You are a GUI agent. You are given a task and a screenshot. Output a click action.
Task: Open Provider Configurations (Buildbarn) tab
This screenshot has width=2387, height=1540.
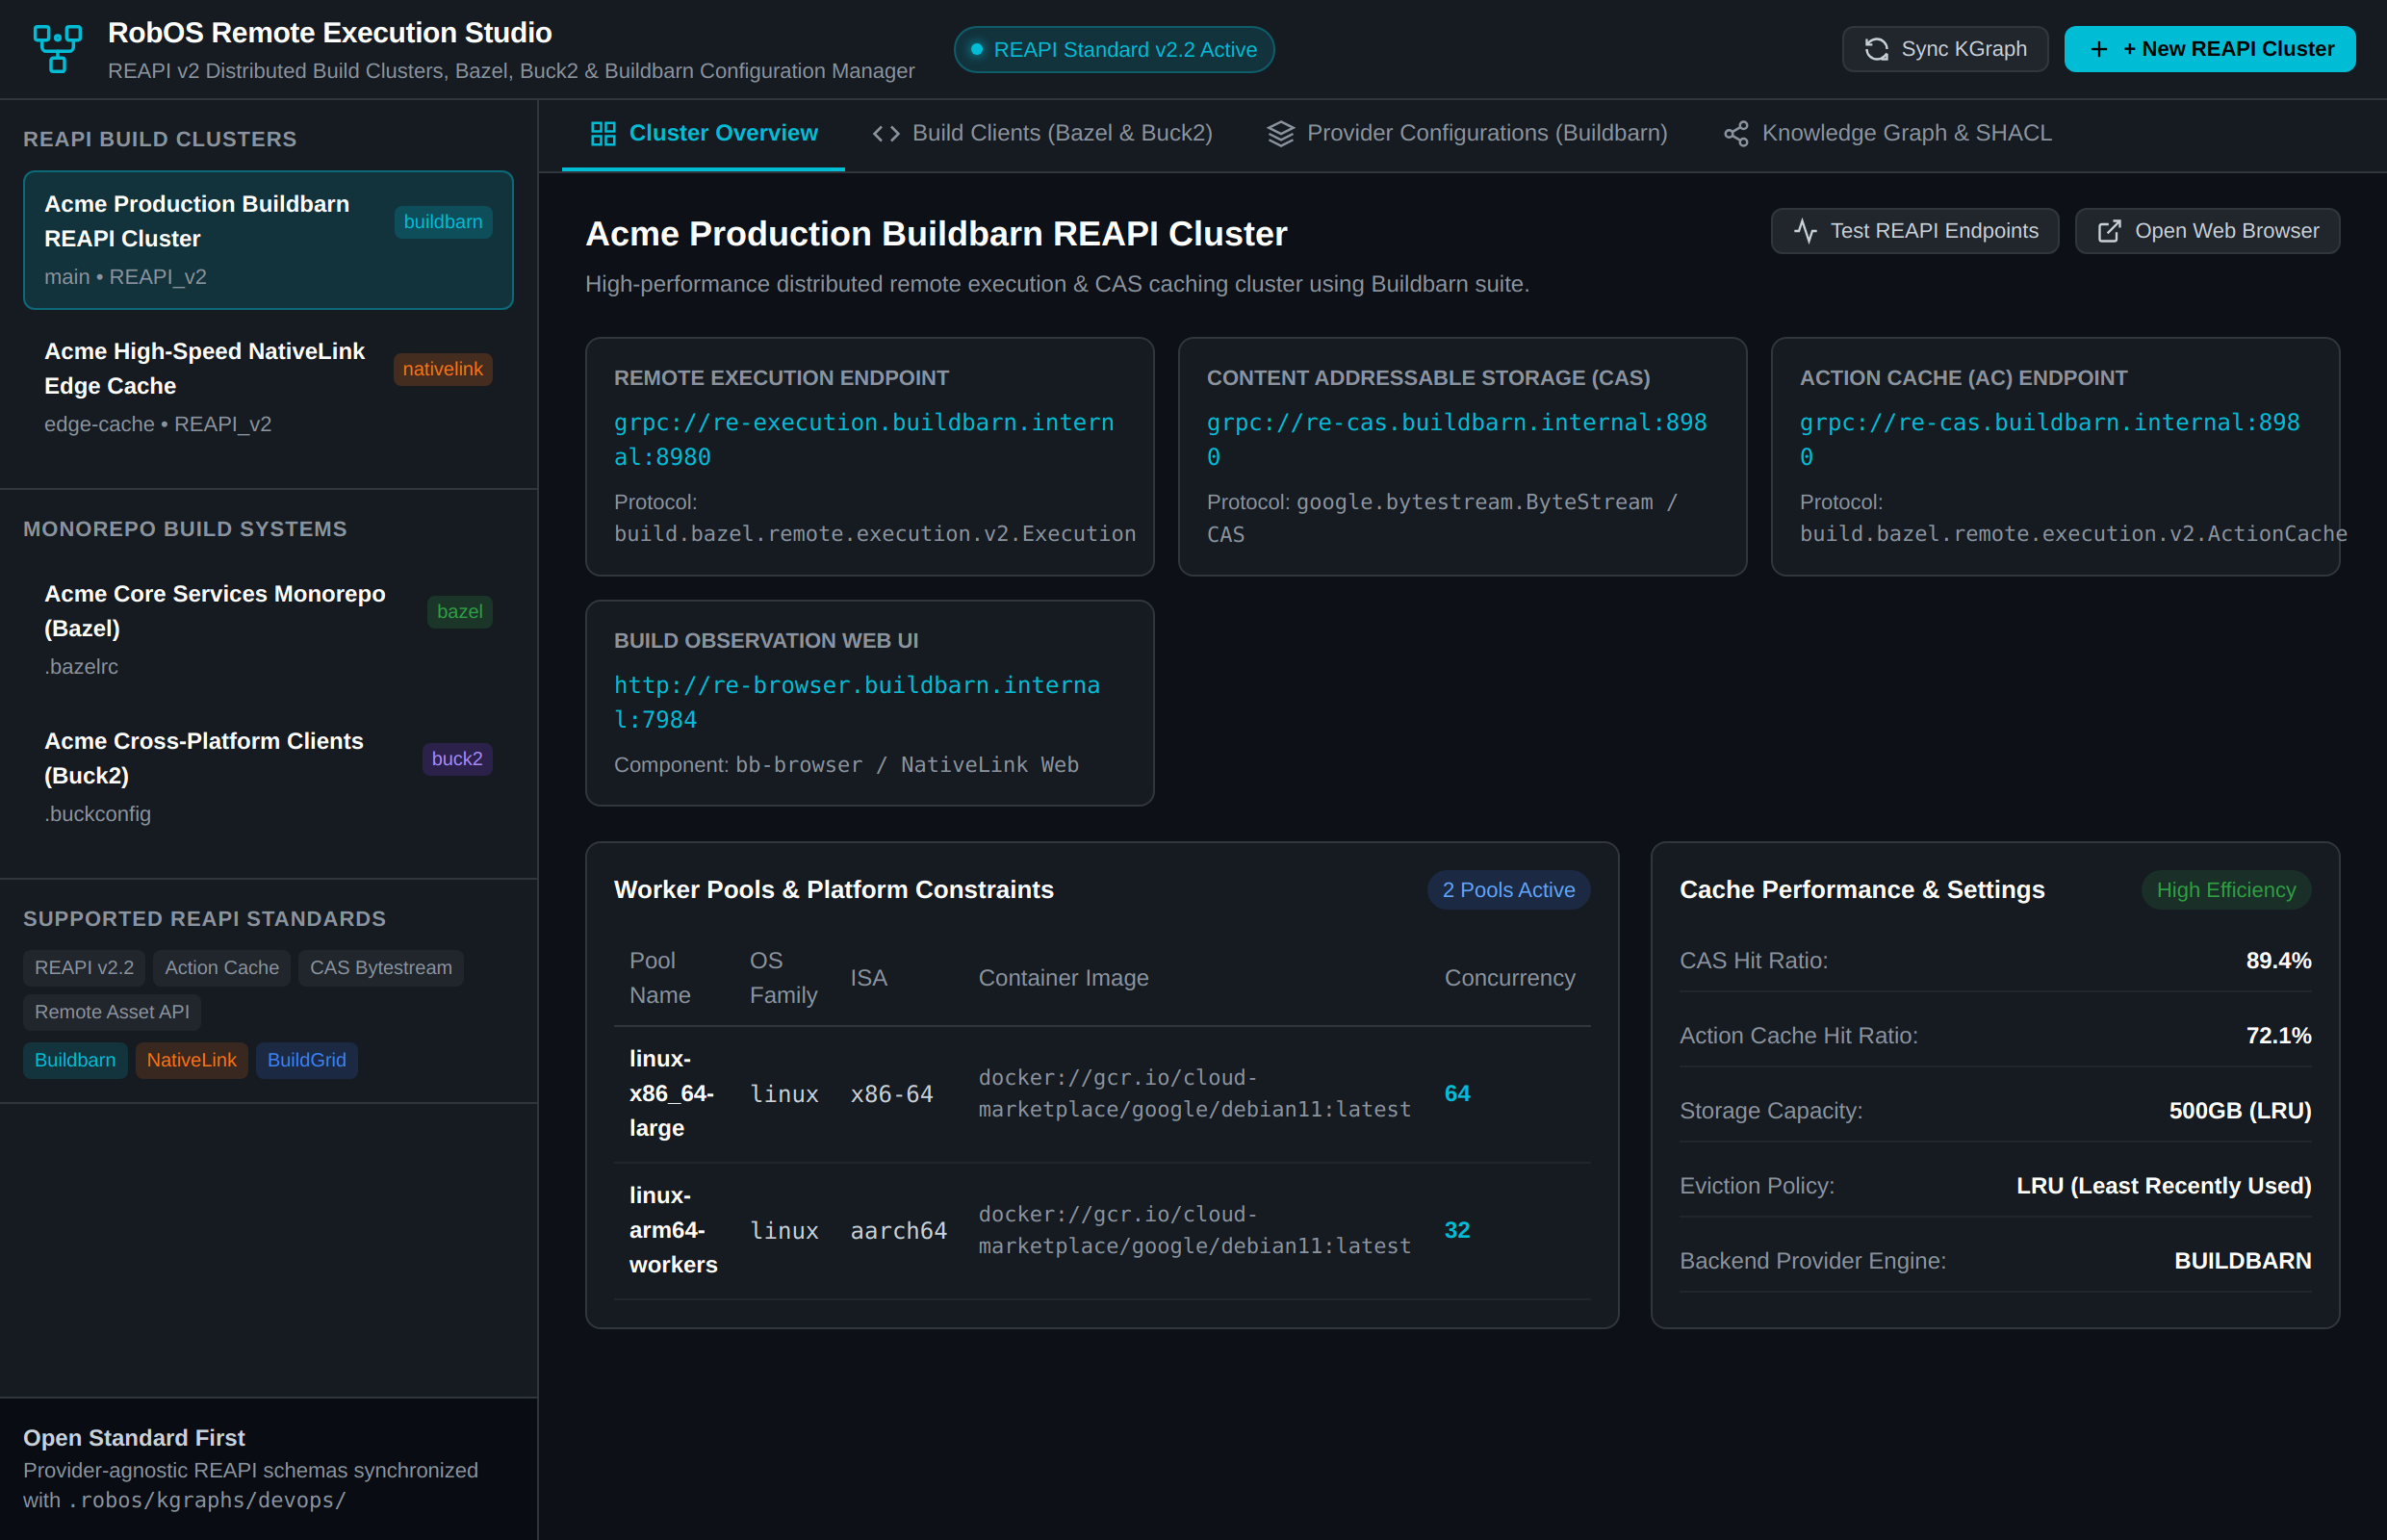point(1467,133)
